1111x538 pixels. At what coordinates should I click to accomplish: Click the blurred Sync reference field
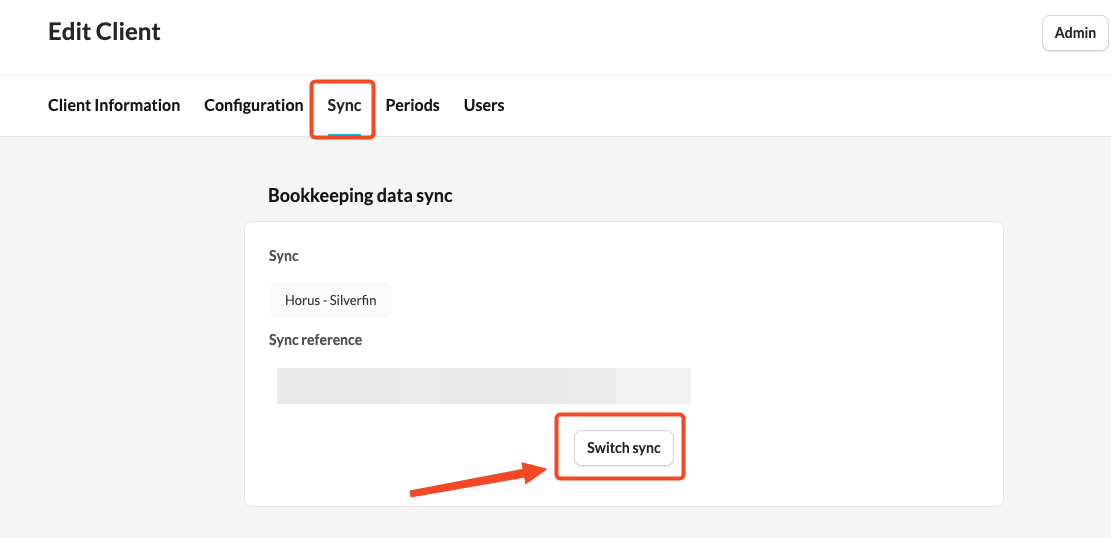point(483,386)
